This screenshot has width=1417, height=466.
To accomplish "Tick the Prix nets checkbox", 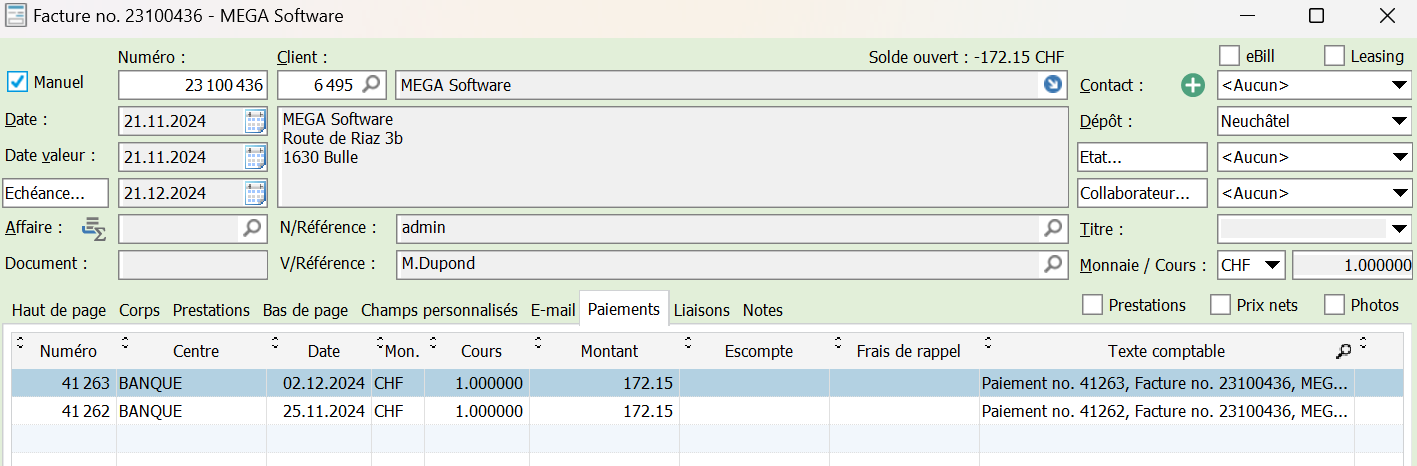I will (1221, 304).
